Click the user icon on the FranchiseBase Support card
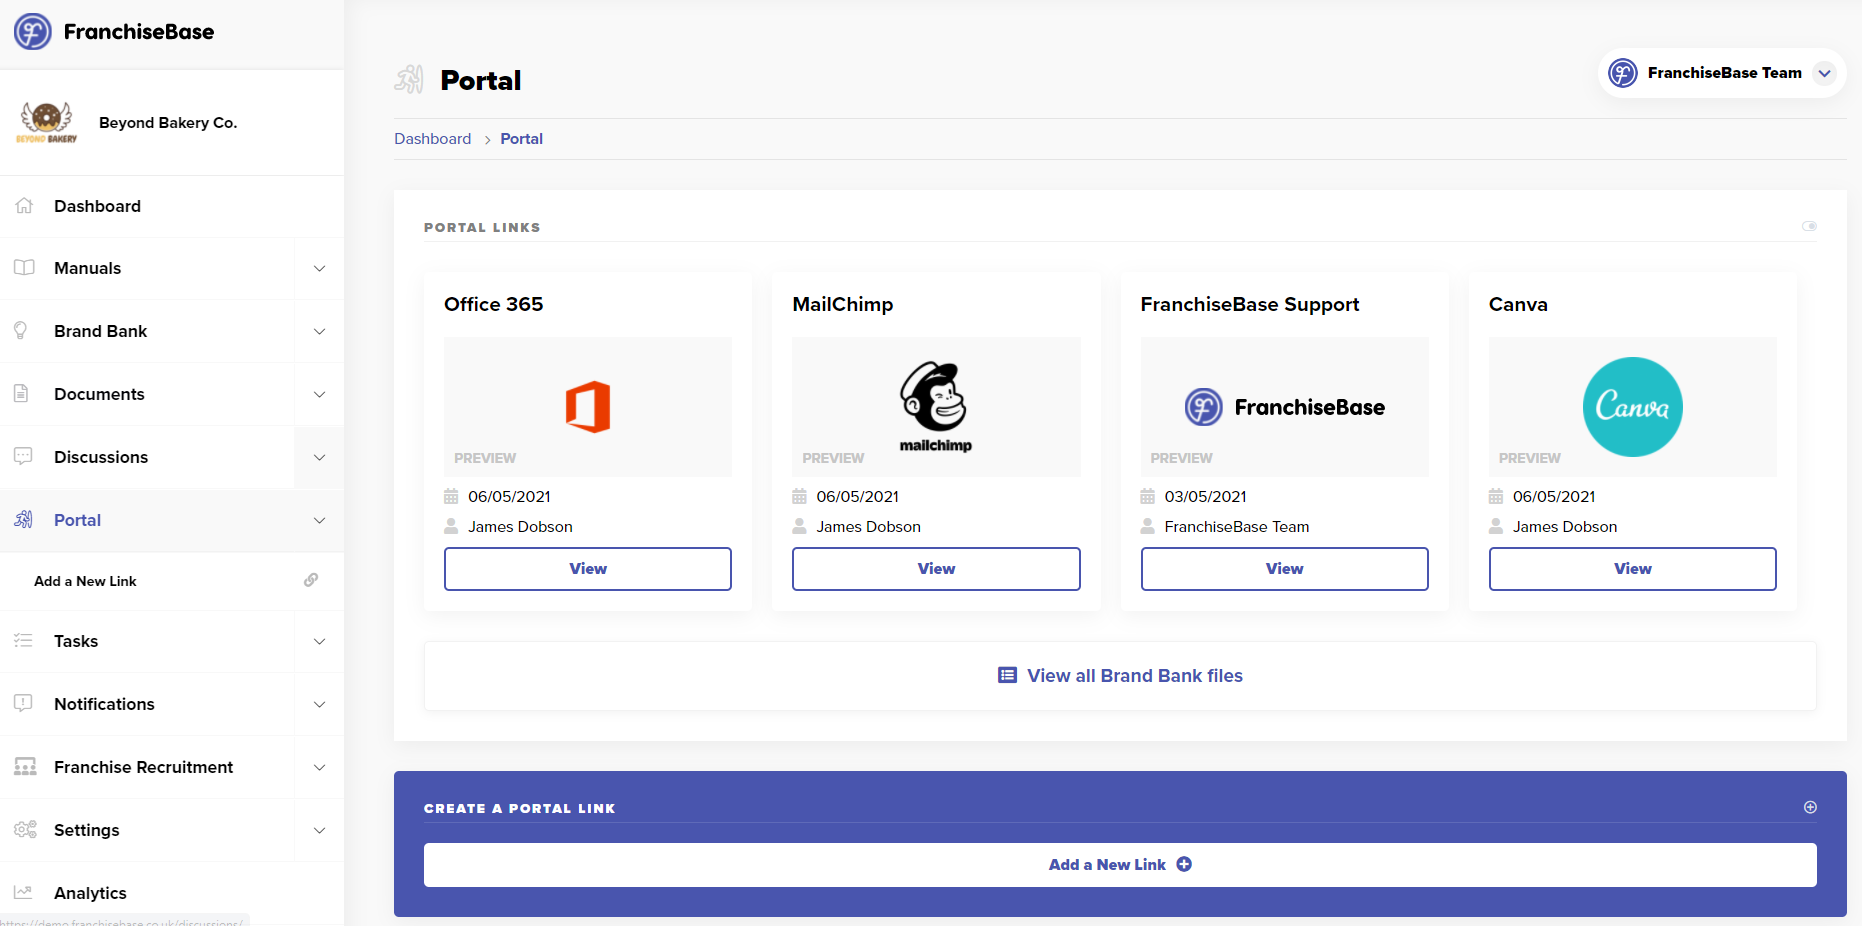 tap(1148, 526)
